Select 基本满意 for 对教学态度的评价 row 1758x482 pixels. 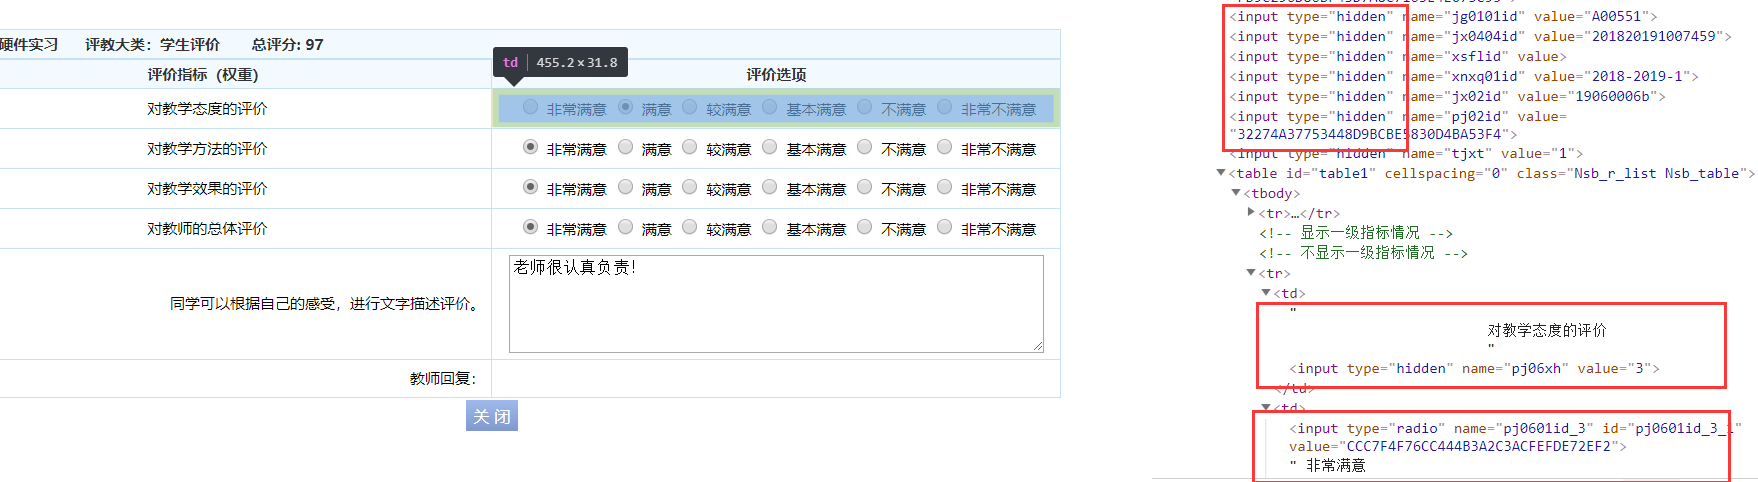769,107
